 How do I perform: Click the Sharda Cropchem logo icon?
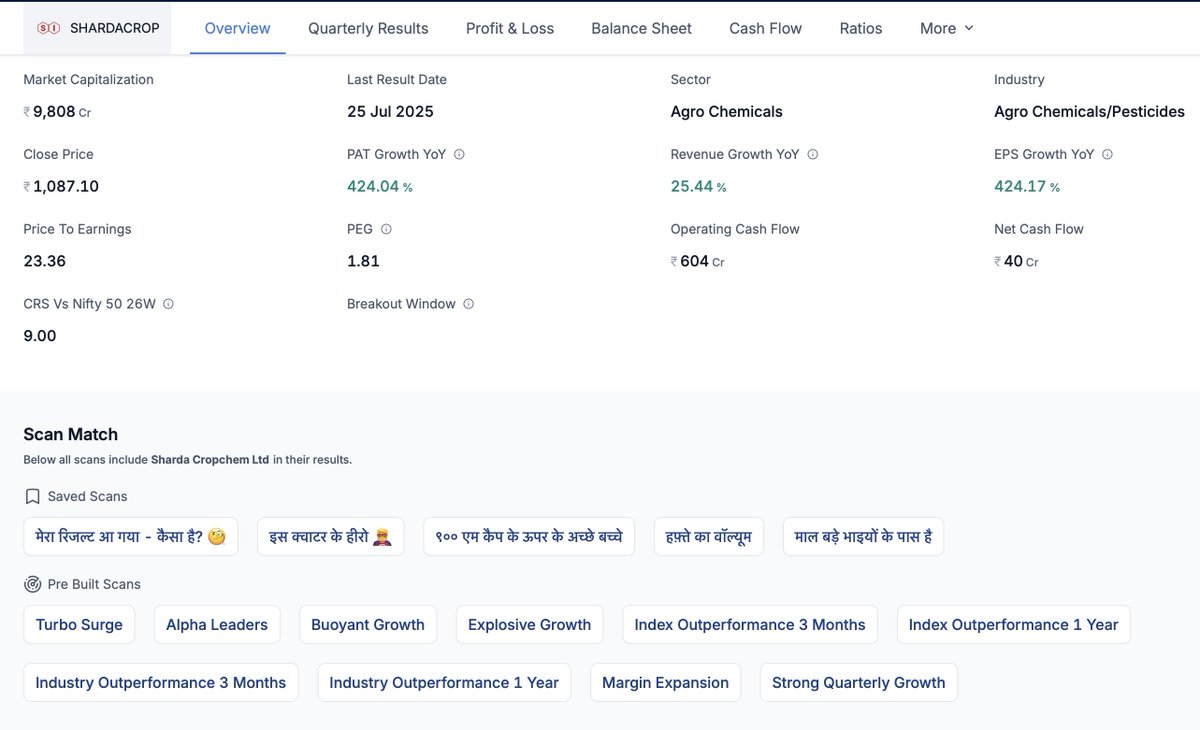point(48,28)
